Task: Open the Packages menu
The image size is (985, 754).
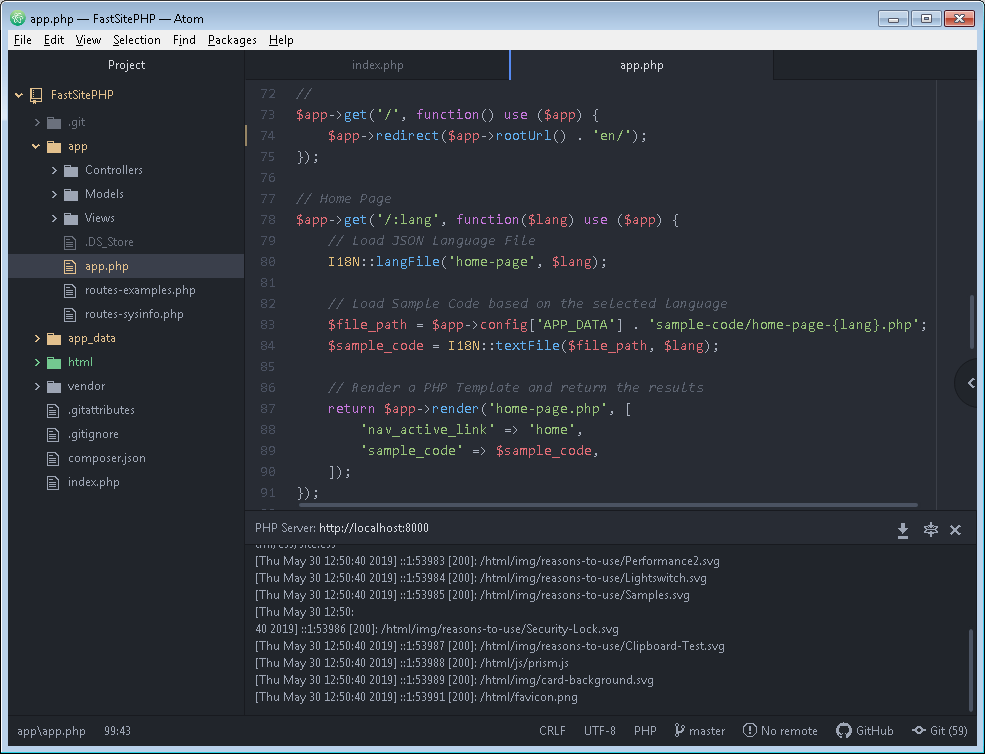Action: pos(232,40)
